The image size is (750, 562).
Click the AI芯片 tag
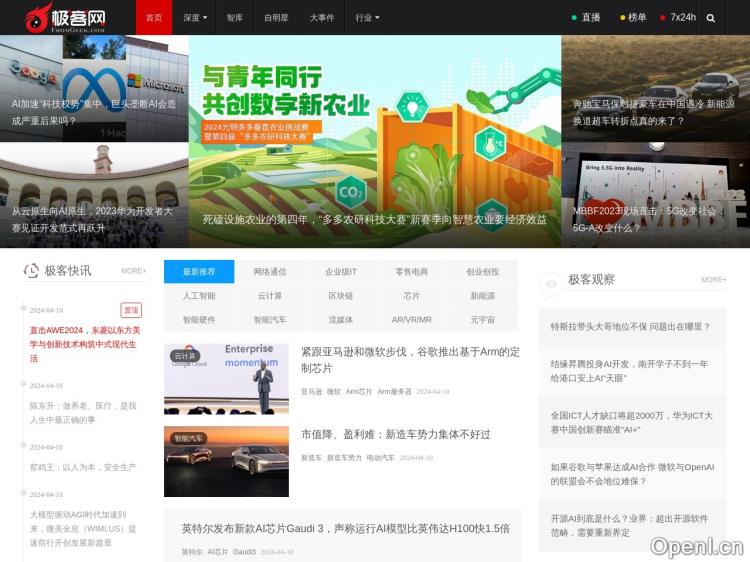click(x=218, y=551)
